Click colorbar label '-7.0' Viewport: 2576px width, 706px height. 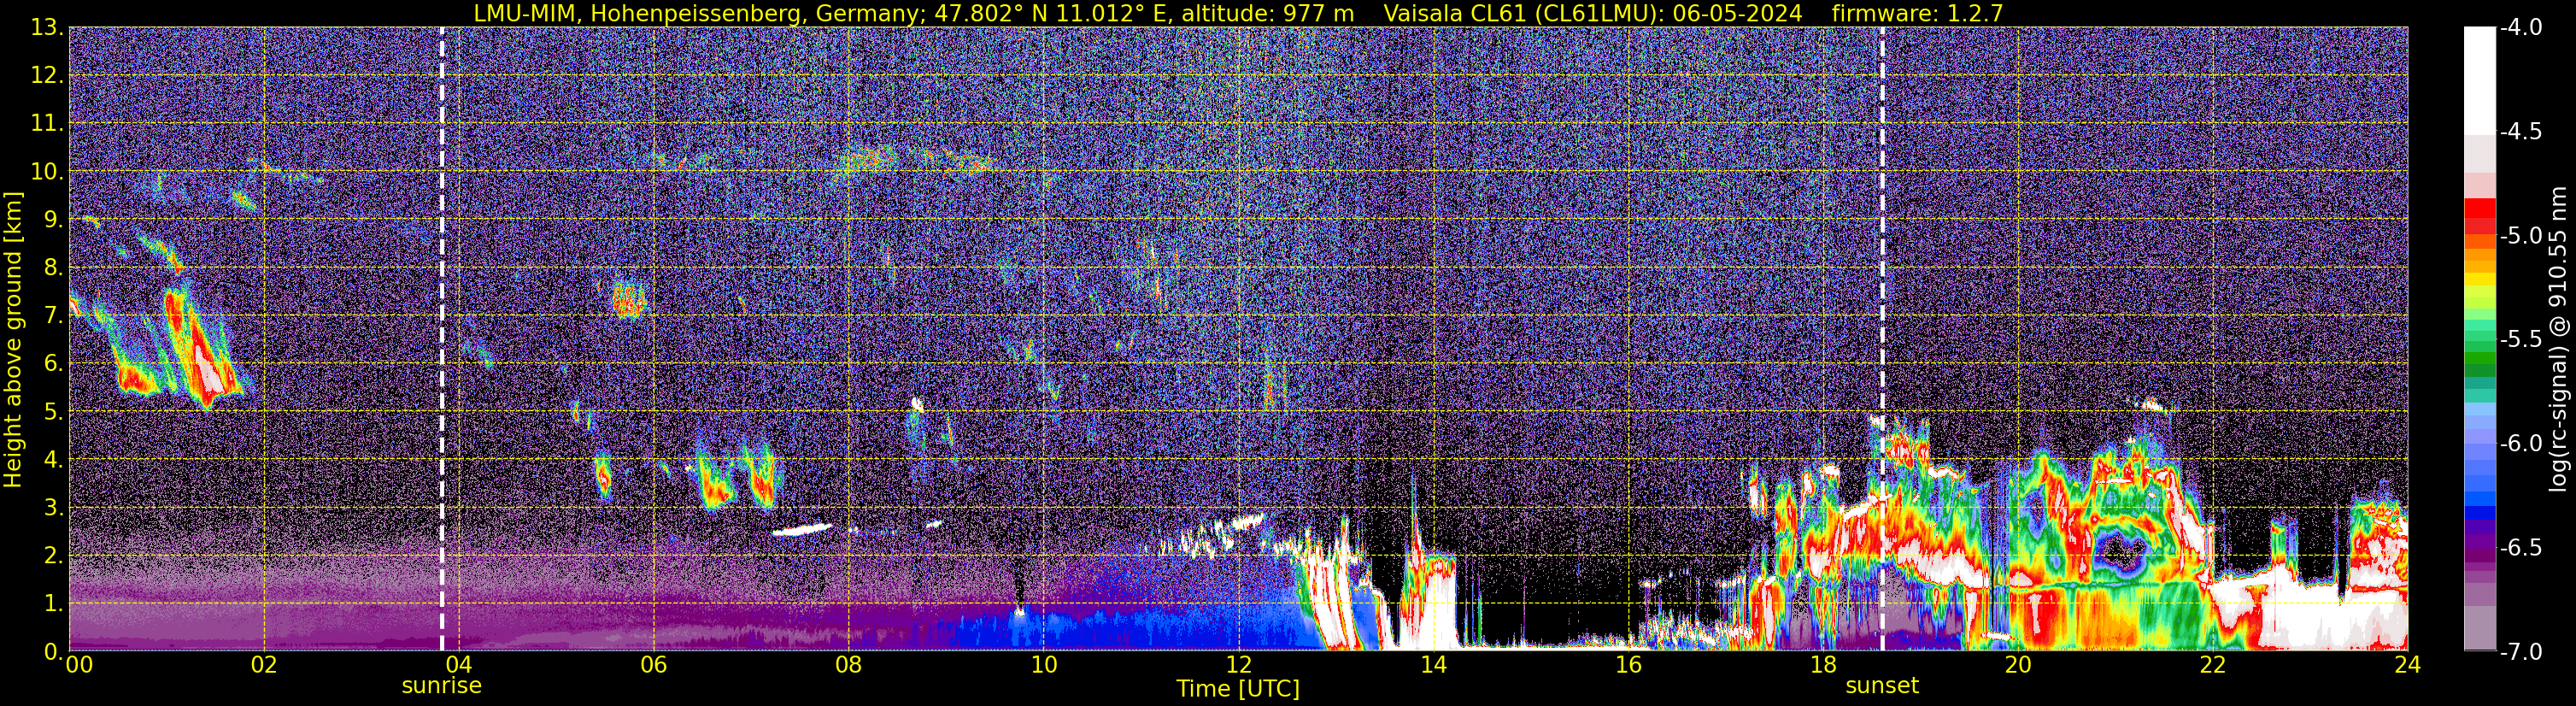tap(2520, 652)
